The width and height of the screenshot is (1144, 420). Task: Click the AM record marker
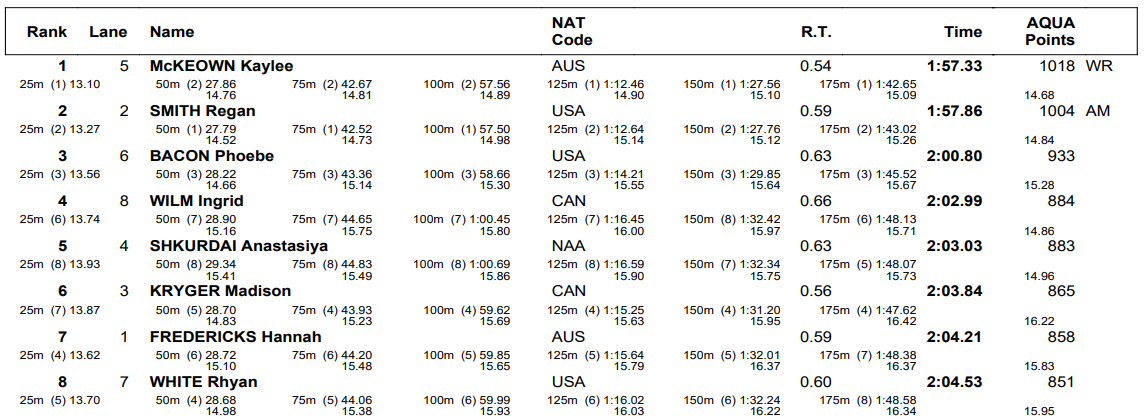[x=1098, y=111]
